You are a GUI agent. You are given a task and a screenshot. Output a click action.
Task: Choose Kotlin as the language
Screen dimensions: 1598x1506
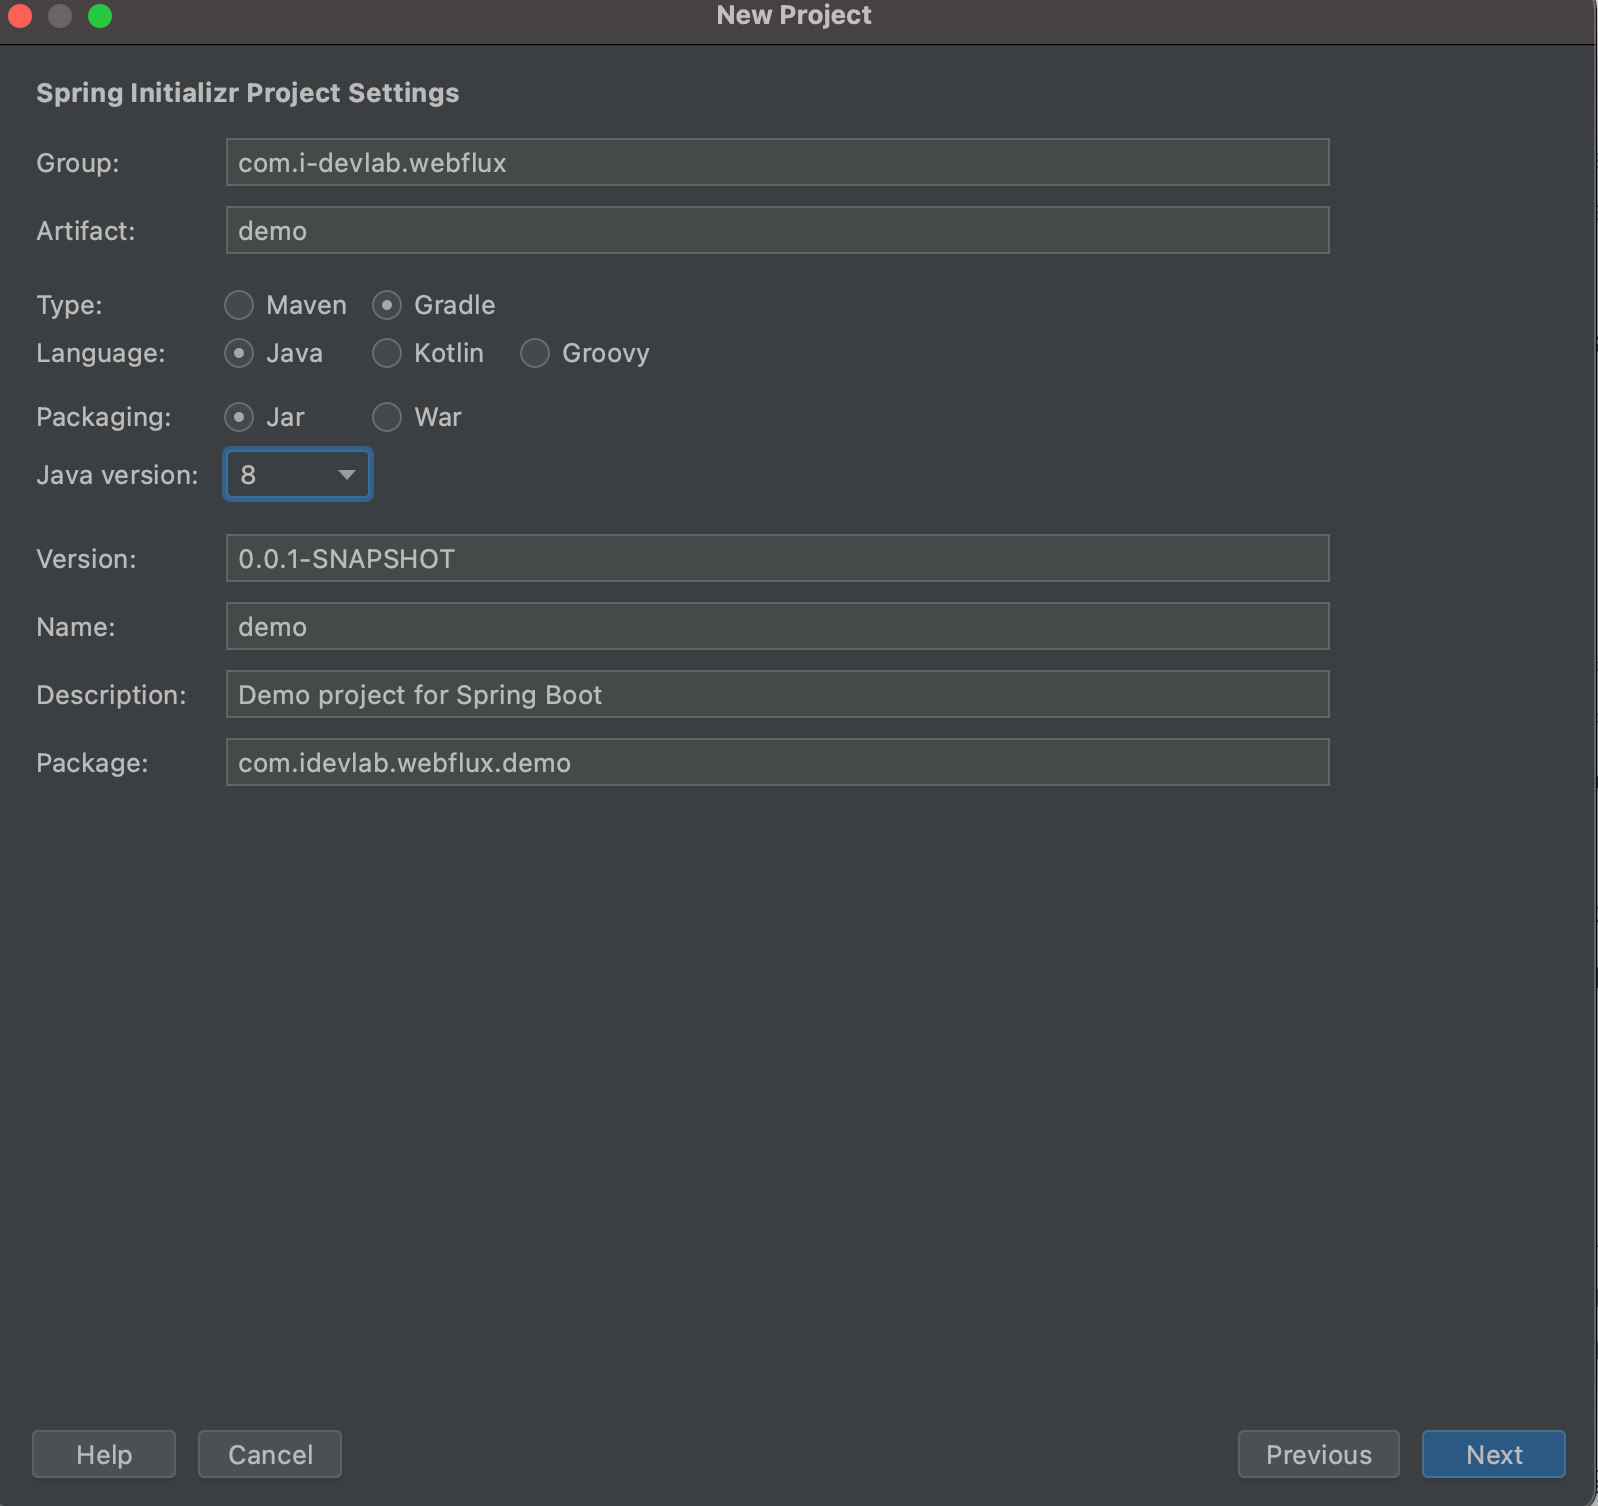pyautogui.click(x=387, y=353)
